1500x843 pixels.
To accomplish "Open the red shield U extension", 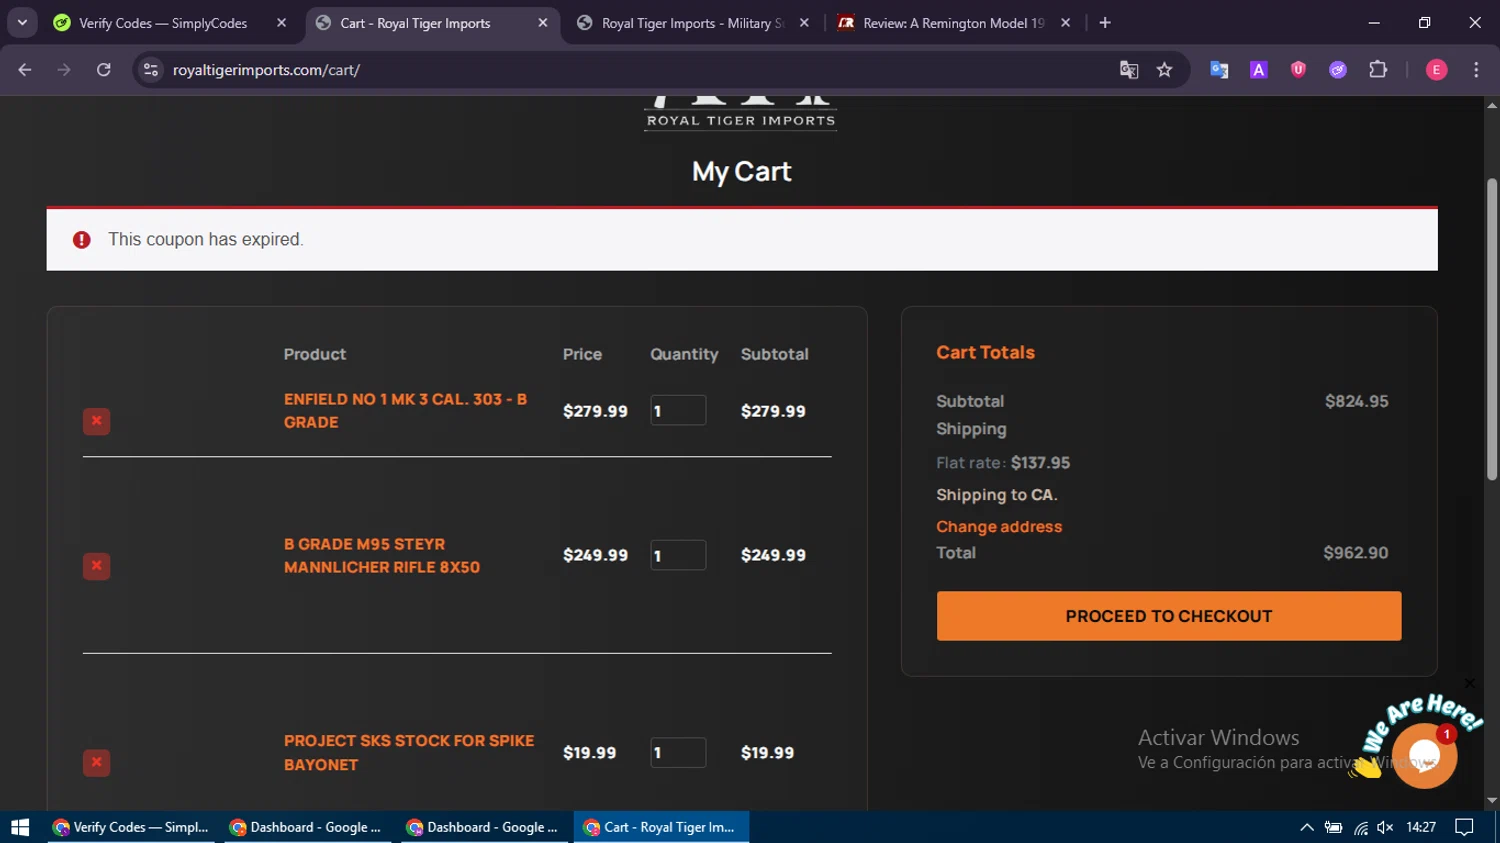I will 1298,70.
